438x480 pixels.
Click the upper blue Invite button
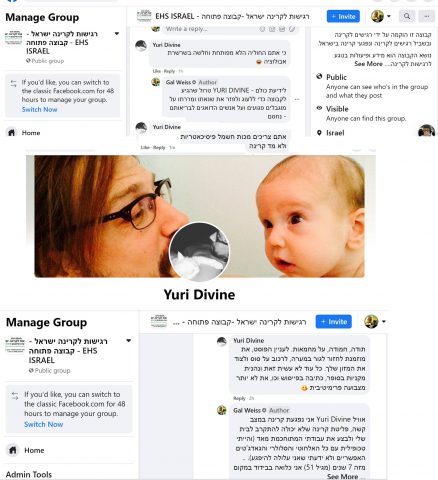(343, 16)
